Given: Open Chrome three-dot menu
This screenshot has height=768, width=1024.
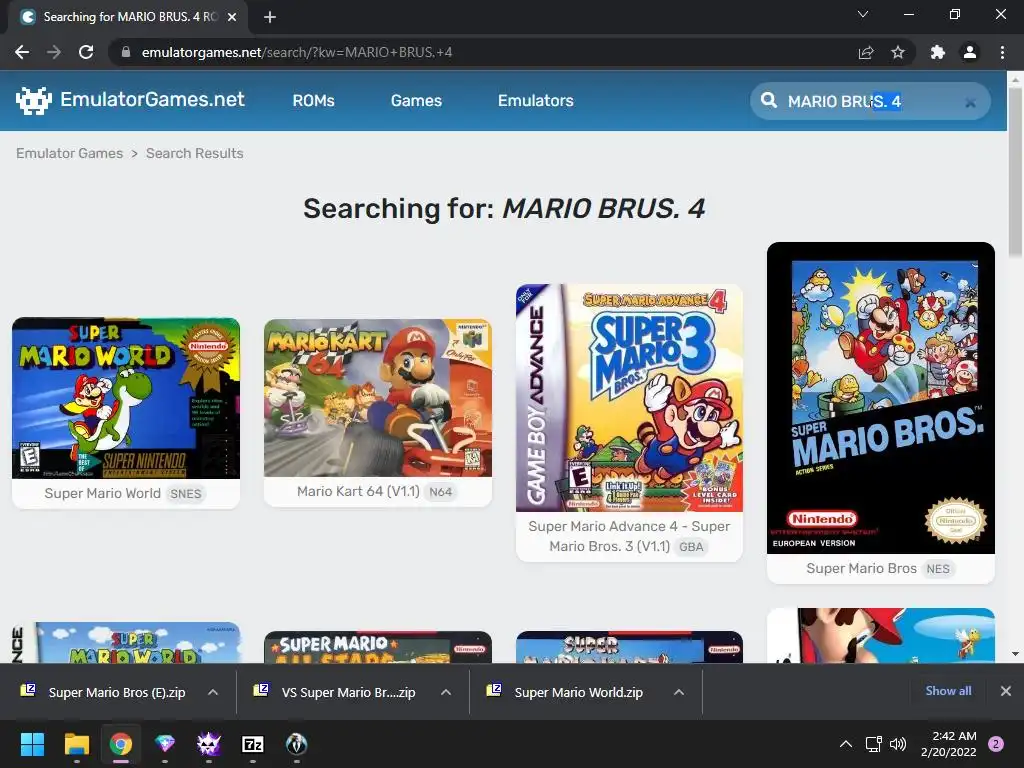Looking at the screenshot, I should 1002,52.
